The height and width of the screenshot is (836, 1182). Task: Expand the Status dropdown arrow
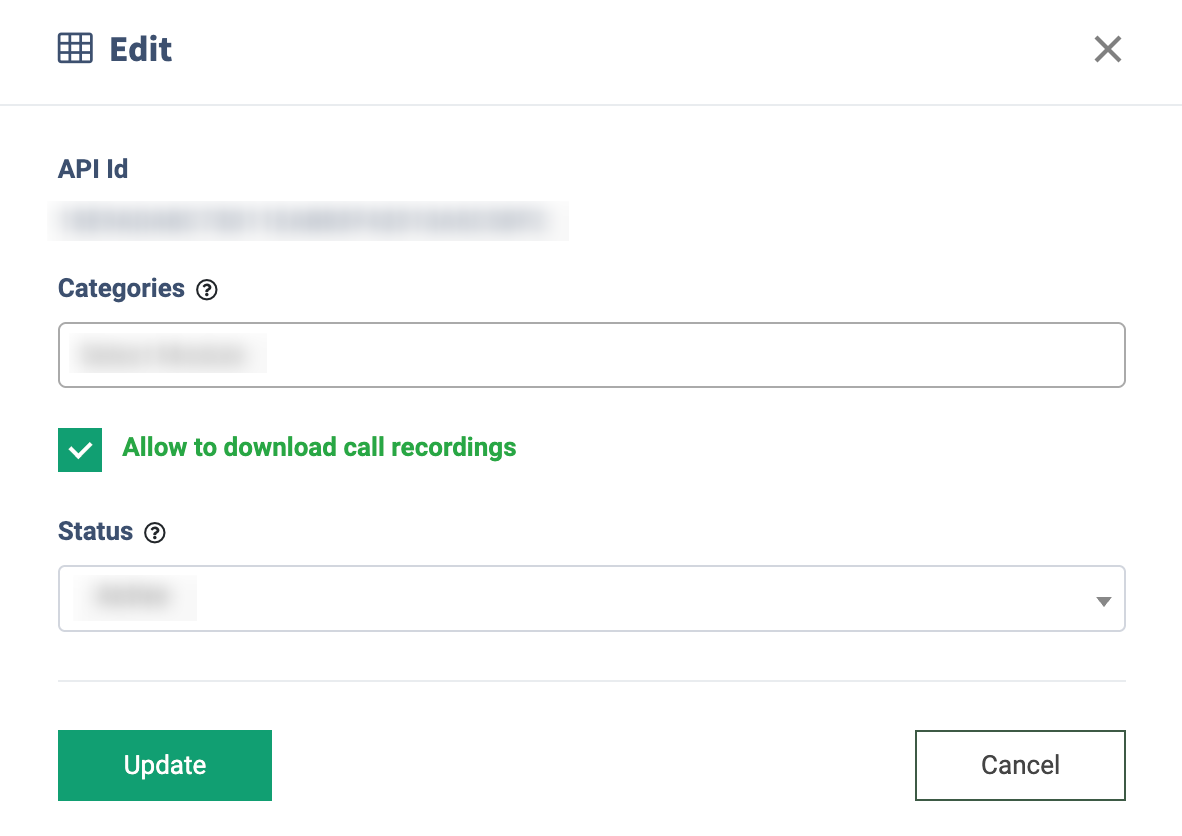pyautogui.click(x=1104, y=601)
